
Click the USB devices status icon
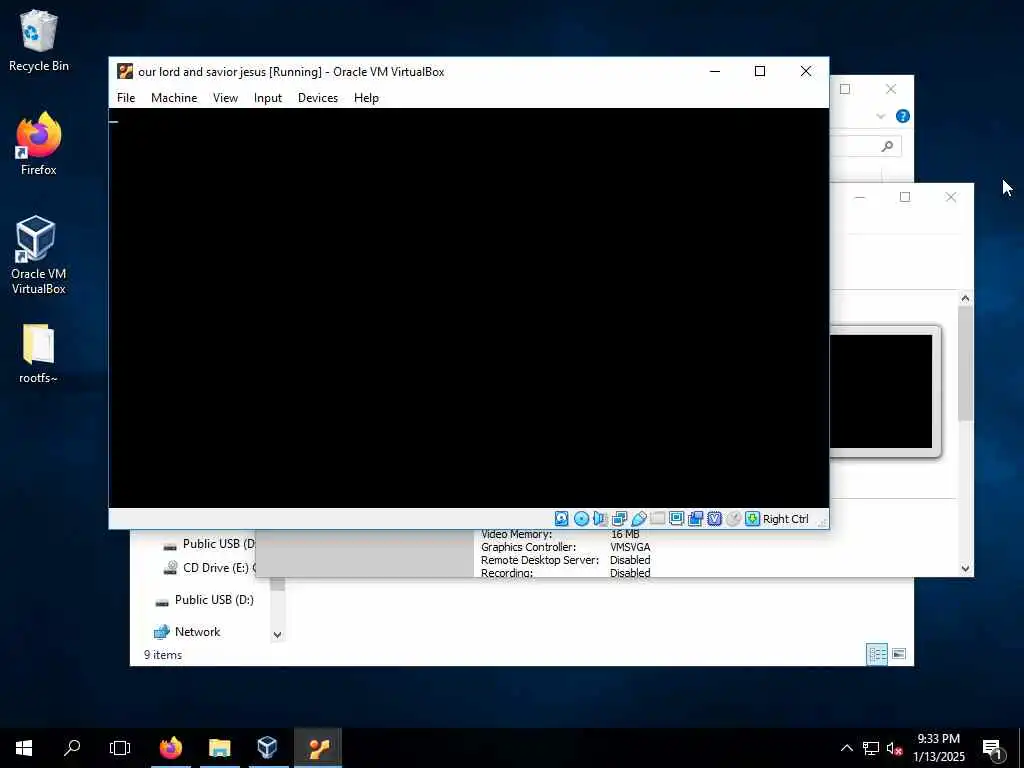point(639,519)
